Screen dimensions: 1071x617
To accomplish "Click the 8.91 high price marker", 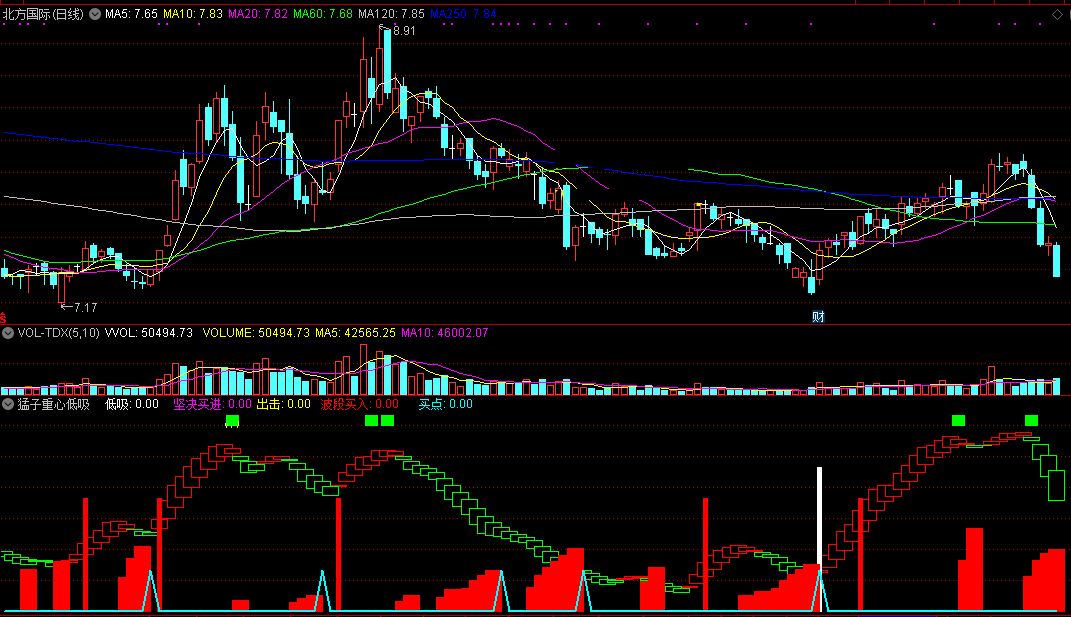I will tap(404, 31).
